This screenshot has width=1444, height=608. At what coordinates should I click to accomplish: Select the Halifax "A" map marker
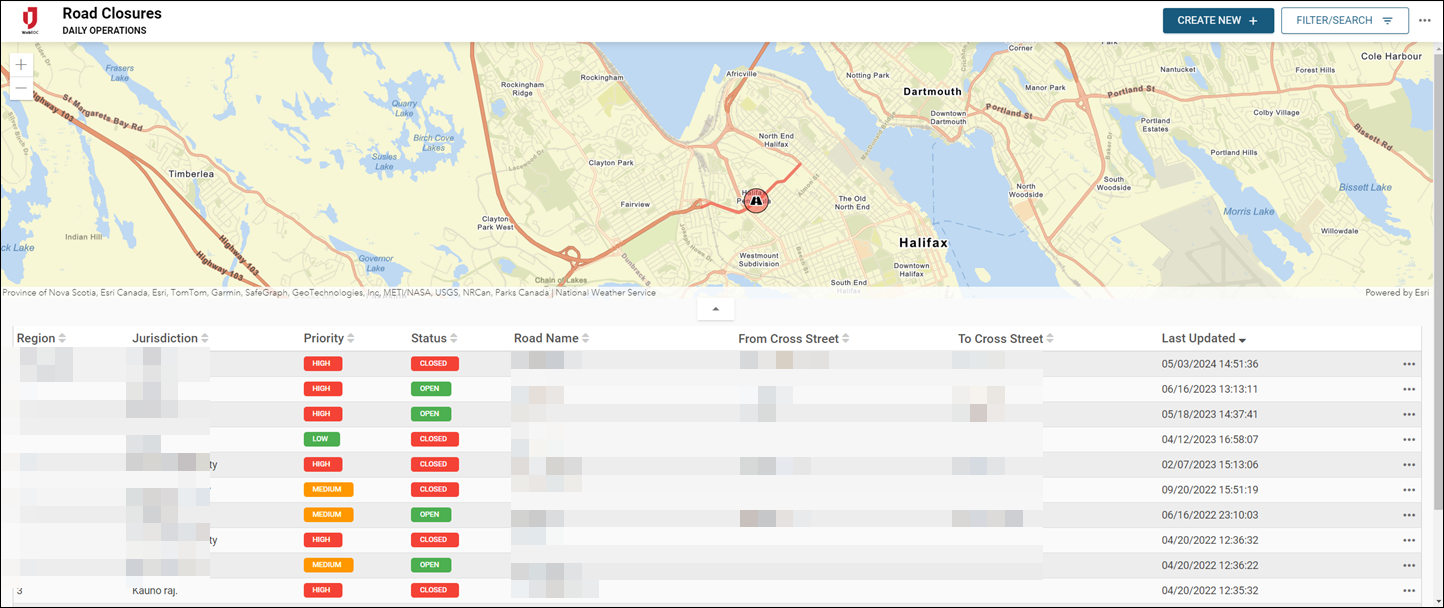click(x=756, y=201)
